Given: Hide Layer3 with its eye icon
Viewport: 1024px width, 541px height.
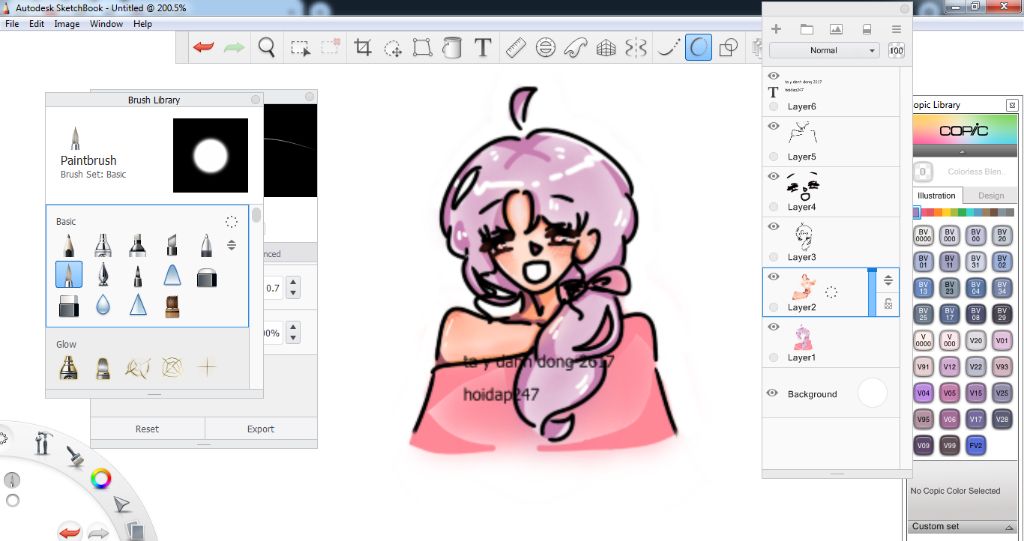Looking at the screenshot, I should pos(773,227).
